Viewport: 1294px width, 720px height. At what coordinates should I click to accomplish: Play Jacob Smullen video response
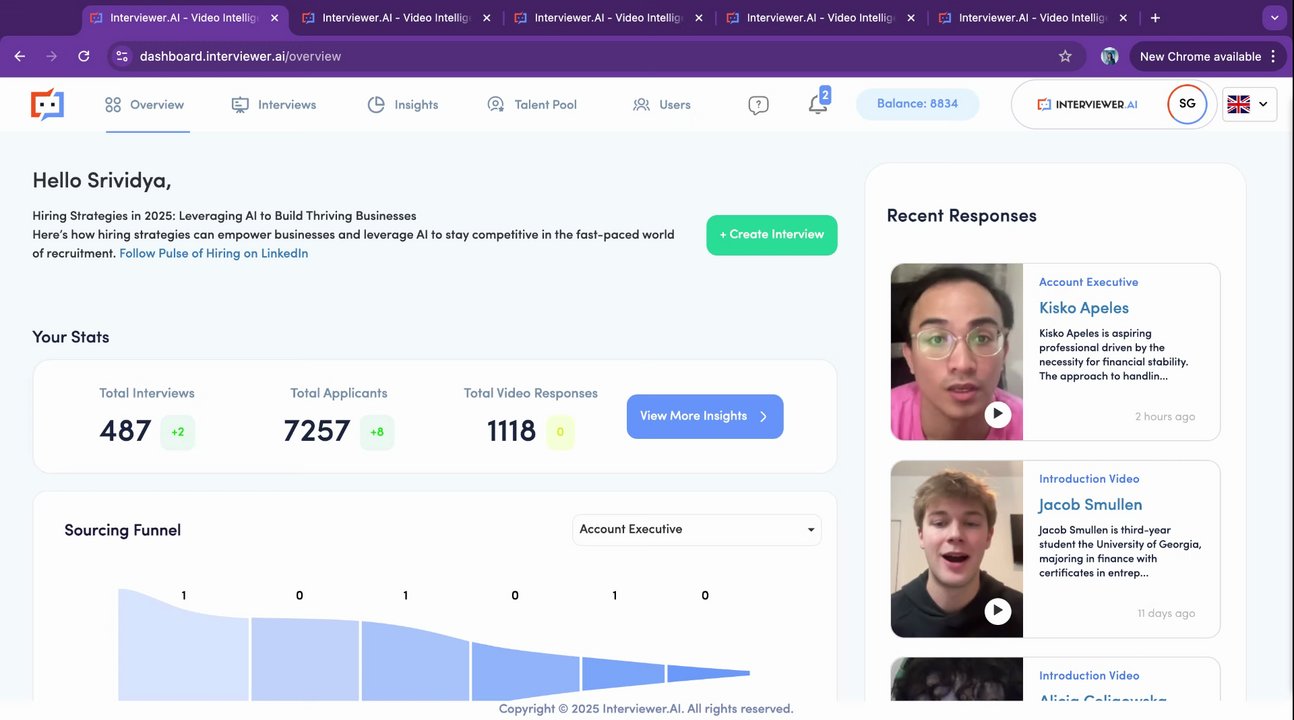tap(998, 611)
